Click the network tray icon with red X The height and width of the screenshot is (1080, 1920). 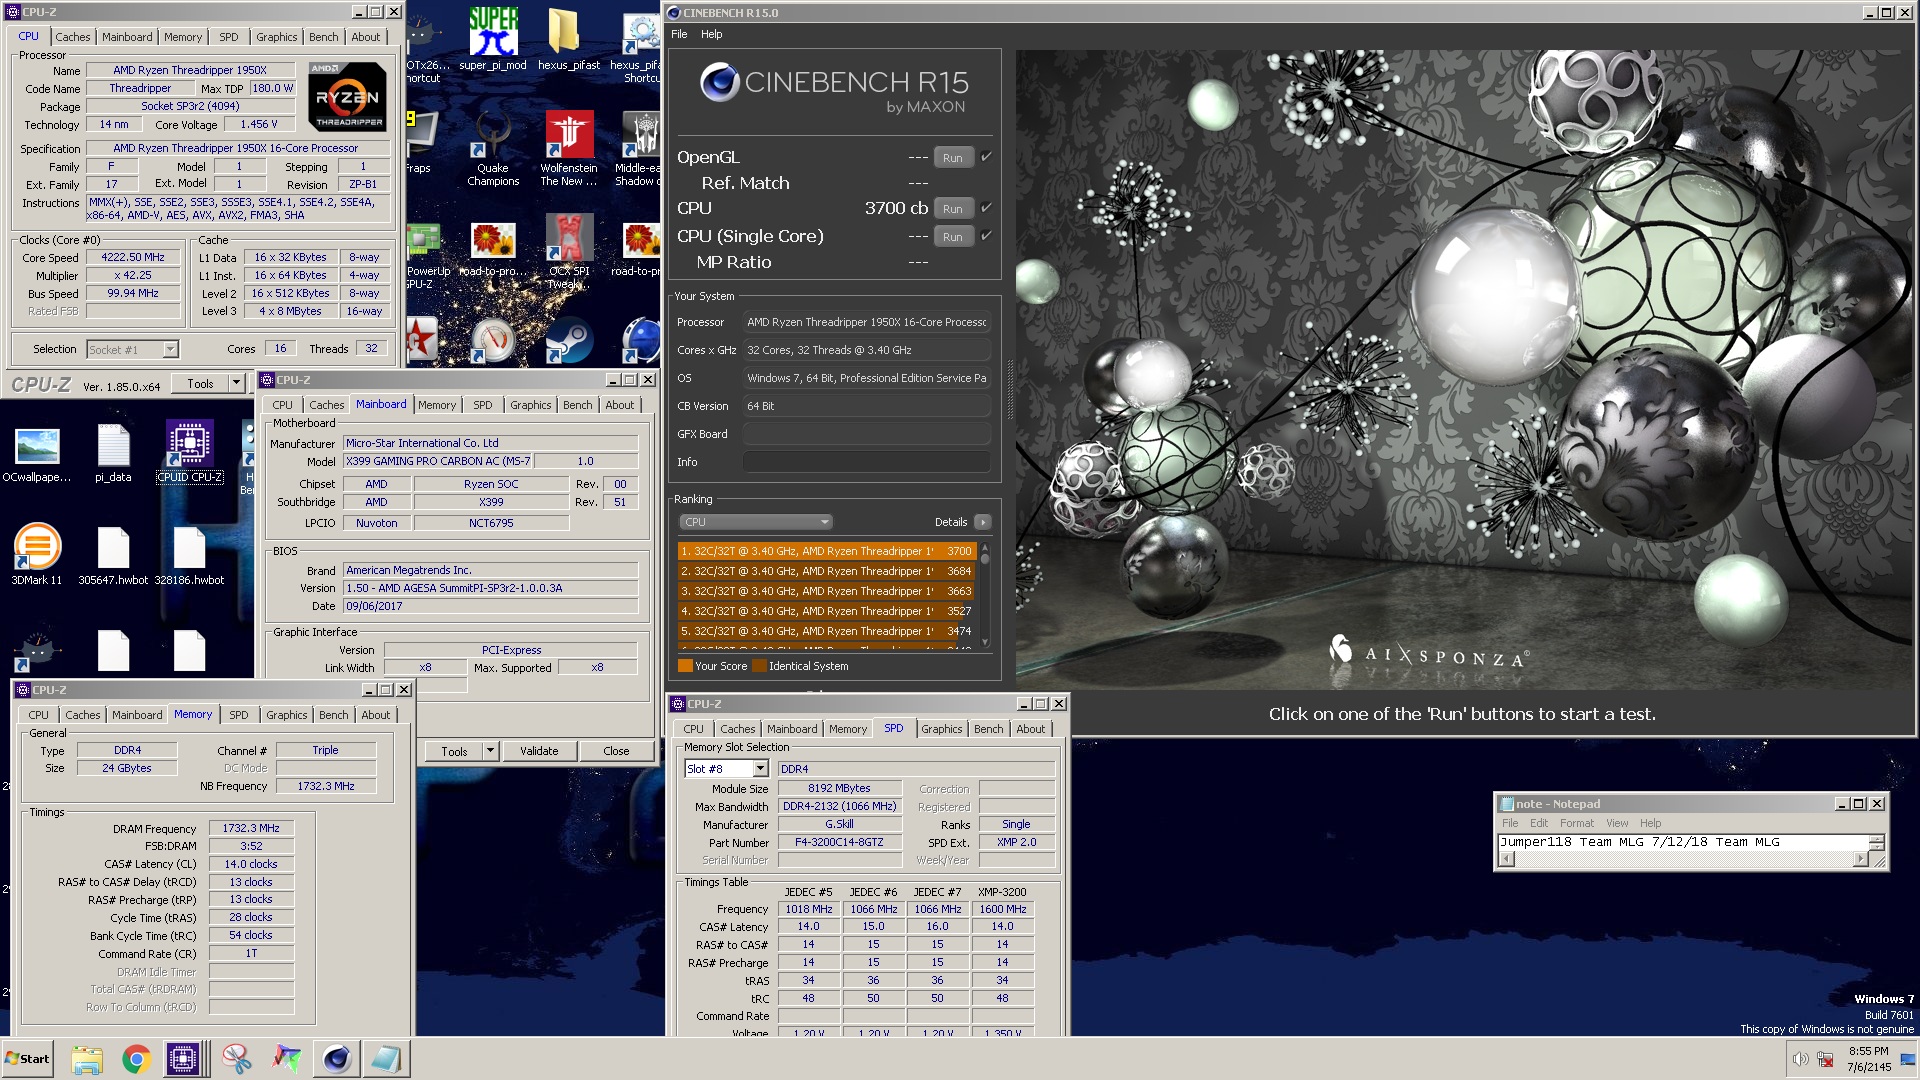(x=1825, y=1059)
